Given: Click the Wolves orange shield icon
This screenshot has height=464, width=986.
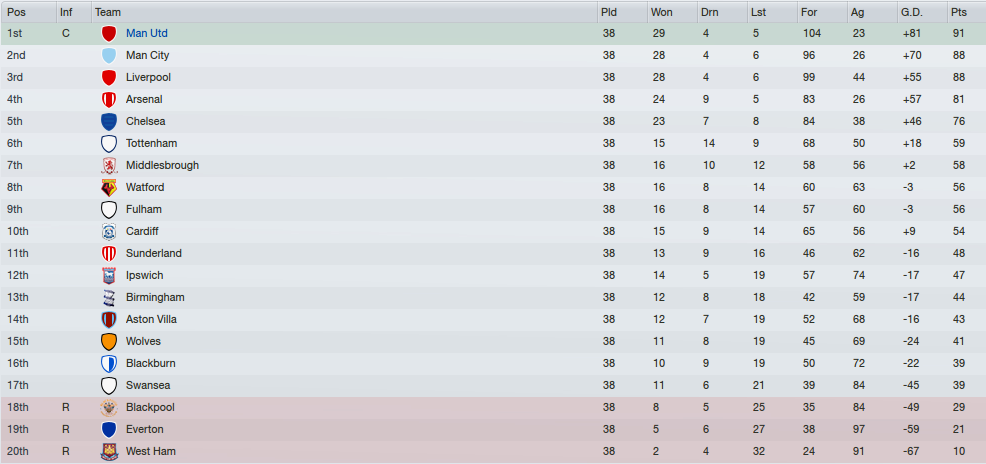Looking at the screenshot, I should [x=109, y=341].
